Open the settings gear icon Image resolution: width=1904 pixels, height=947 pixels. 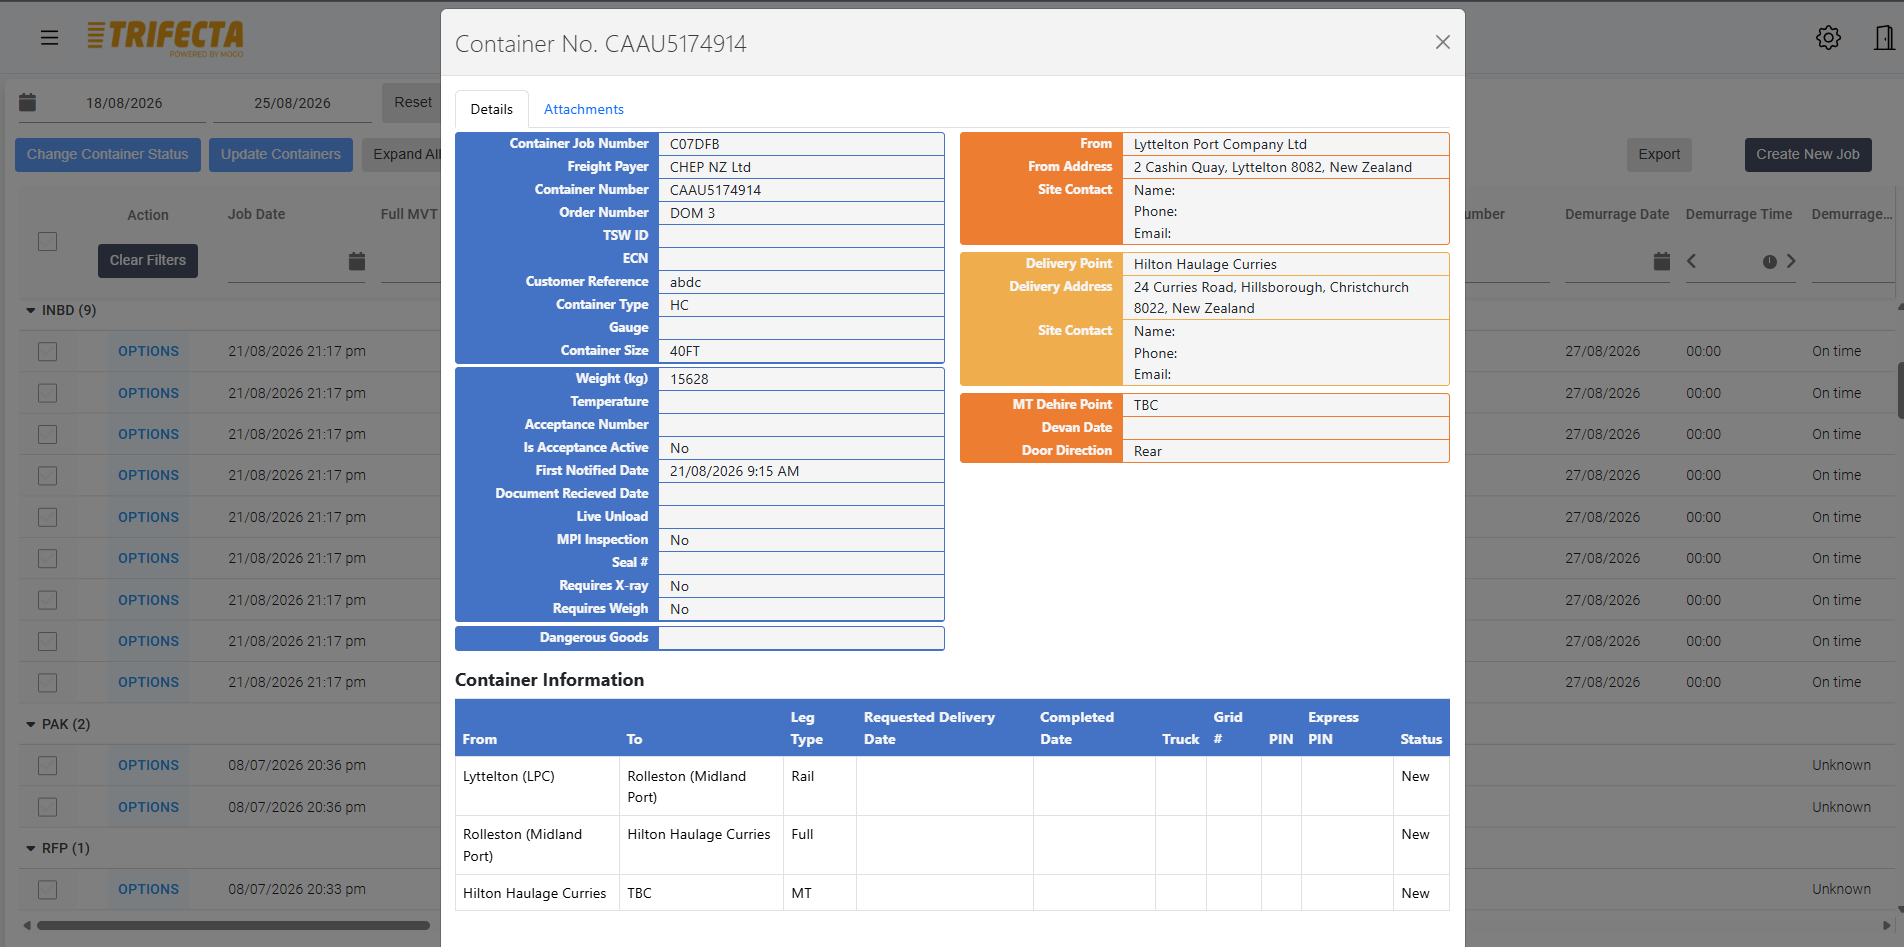coord(1828,38)
